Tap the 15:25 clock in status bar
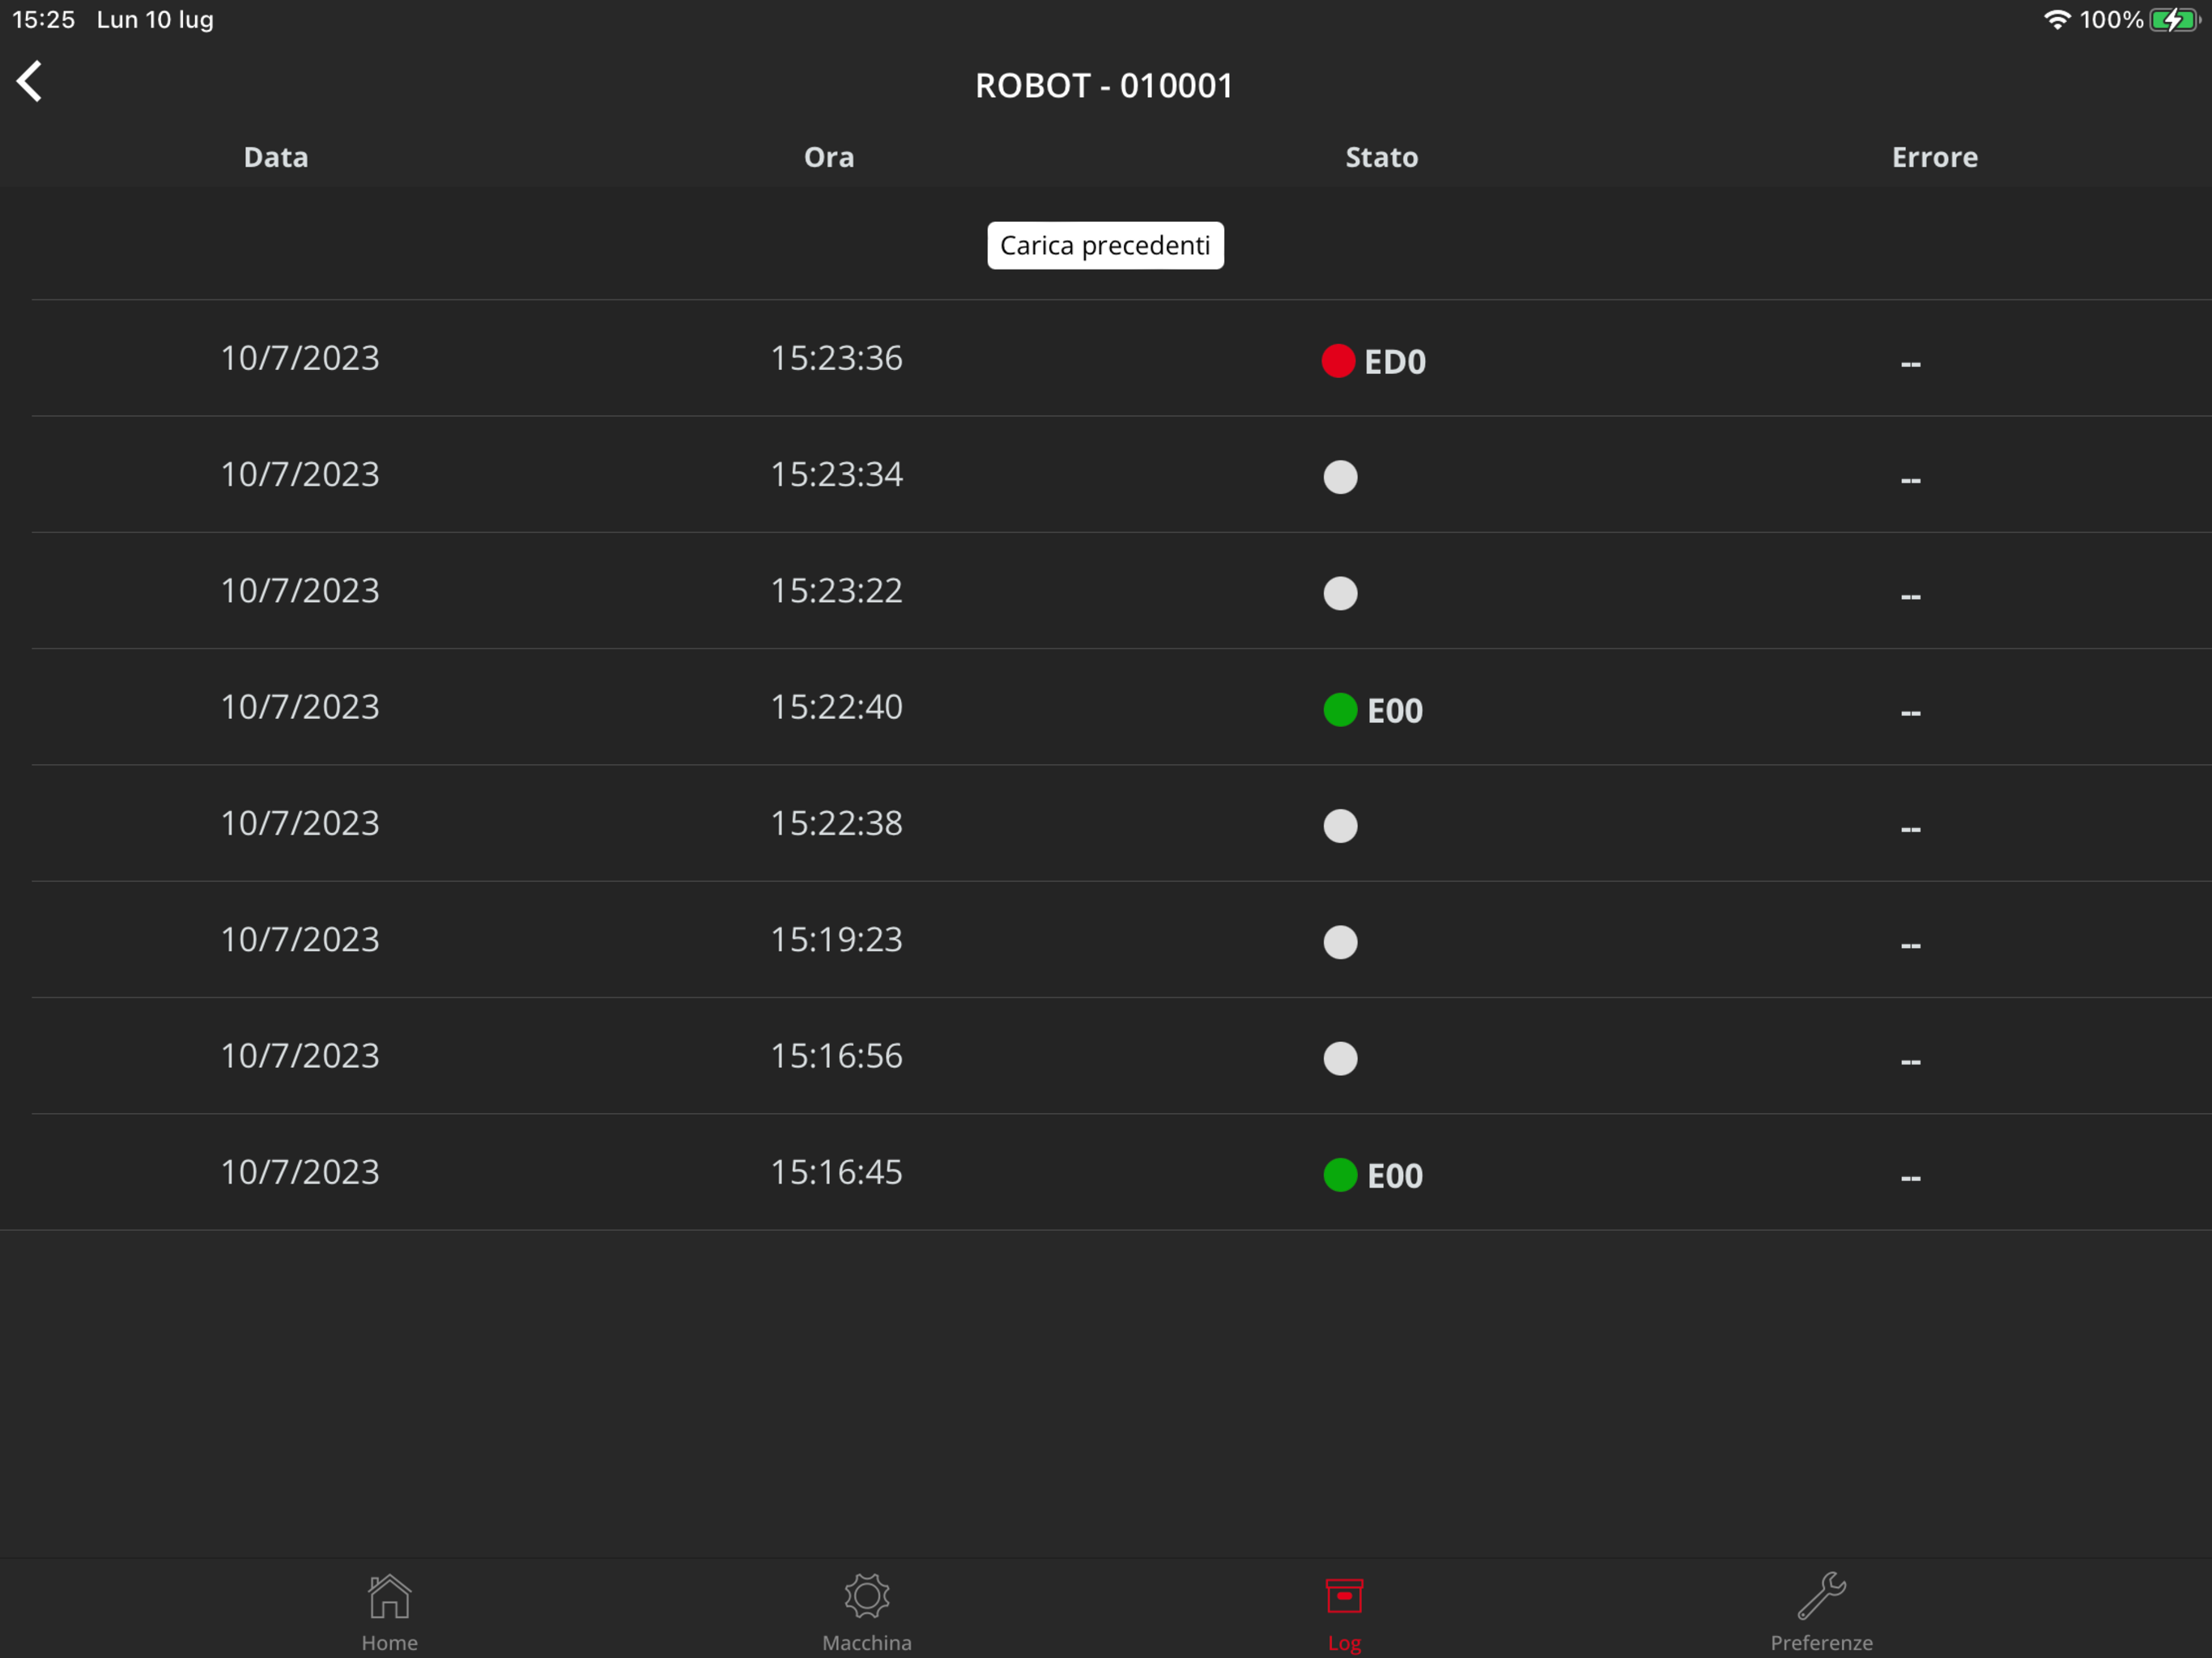Screen dimensions: 2212x1658 click(x=43, y=20)
